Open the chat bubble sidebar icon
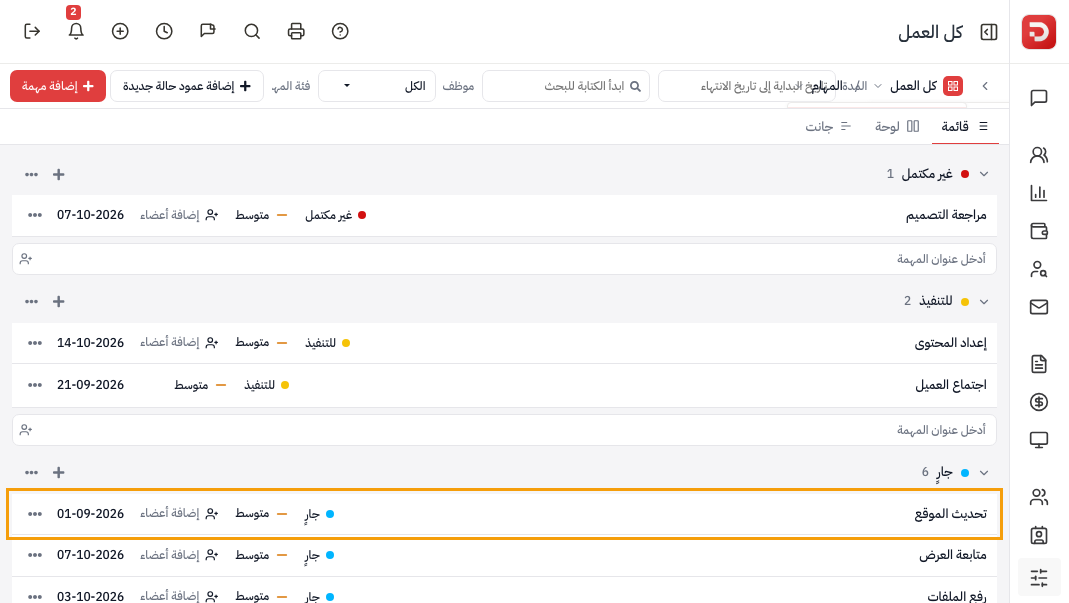Viewport: 1069px width, 603px height. pyautogui.click(x=1039, y=98)
